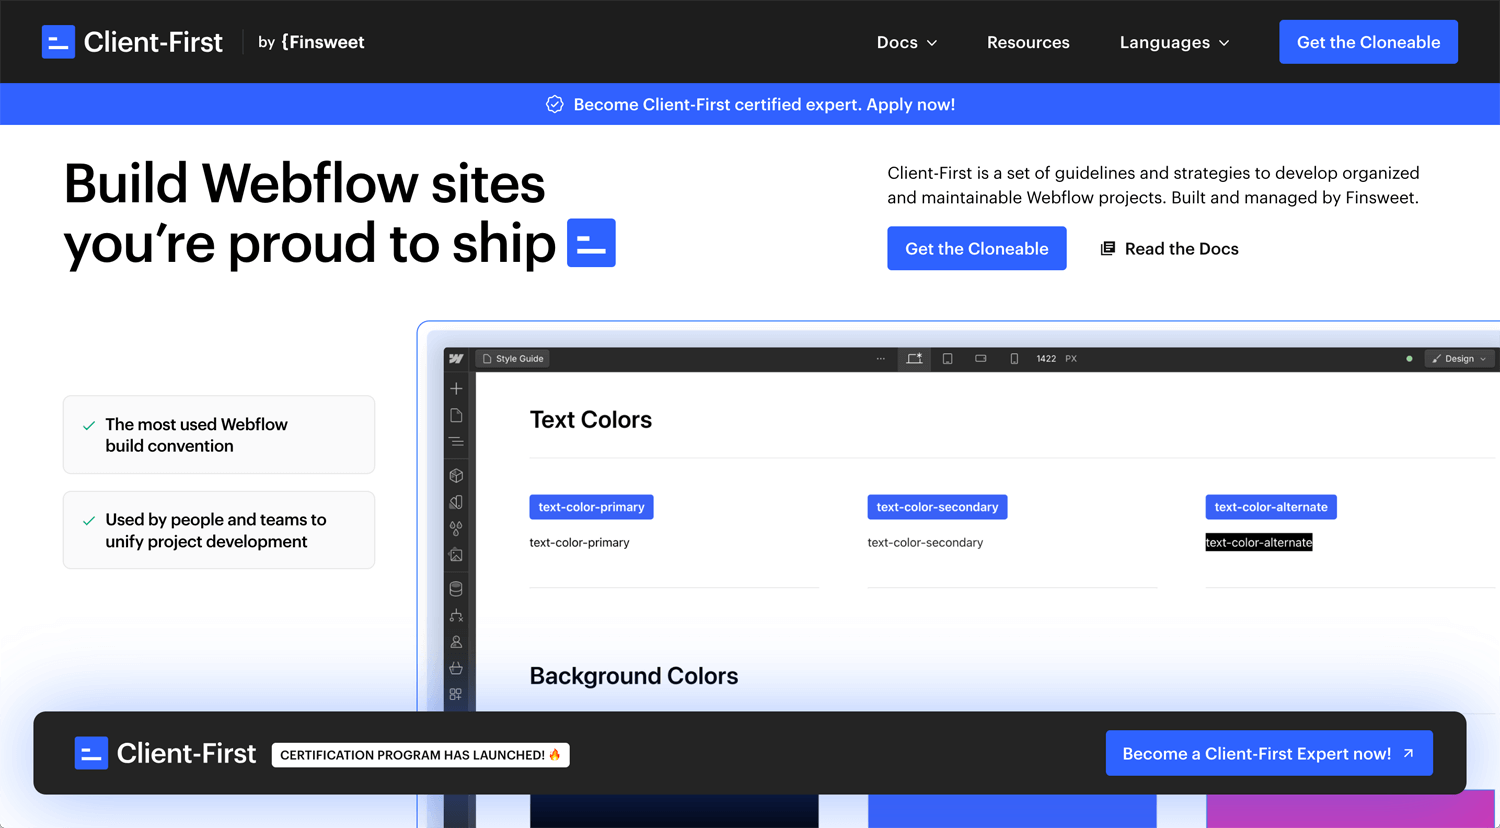1500x828 pixels.
Task: Open the Add Elements panel with the plus icon
Action: point(456,388)
